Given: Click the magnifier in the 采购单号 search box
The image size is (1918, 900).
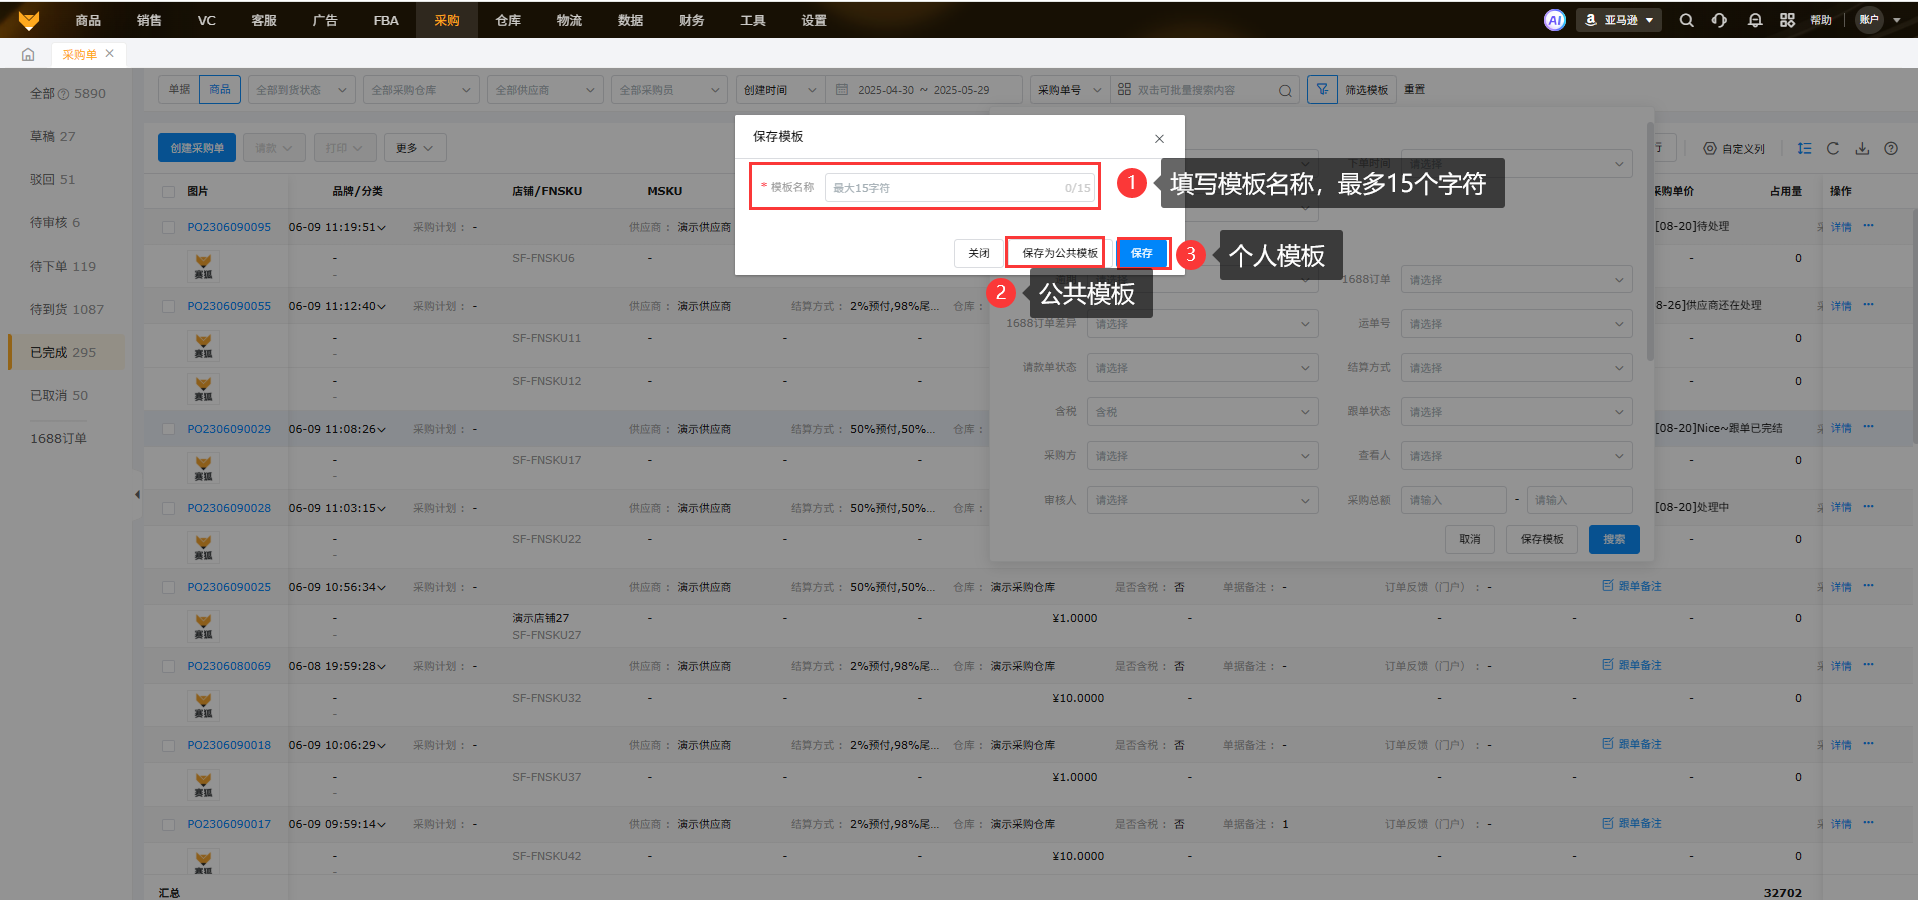Looking at the screenshot, I should click(x=1285, y=91).
